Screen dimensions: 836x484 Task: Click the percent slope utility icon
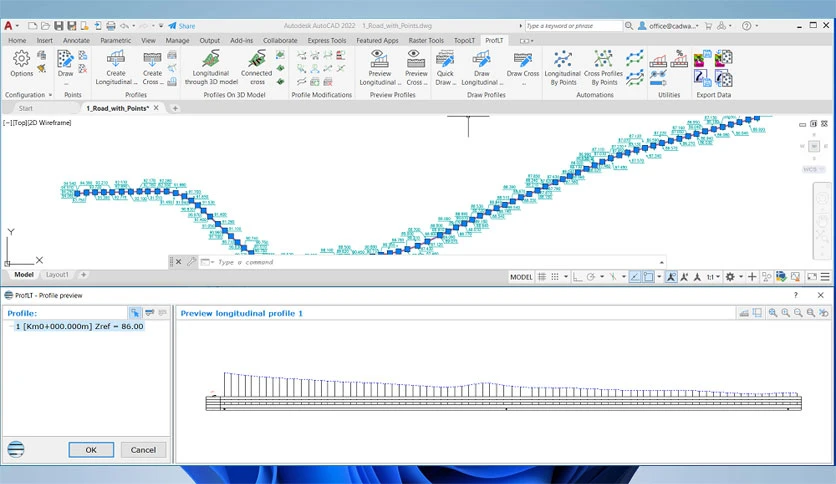[679, 58]
